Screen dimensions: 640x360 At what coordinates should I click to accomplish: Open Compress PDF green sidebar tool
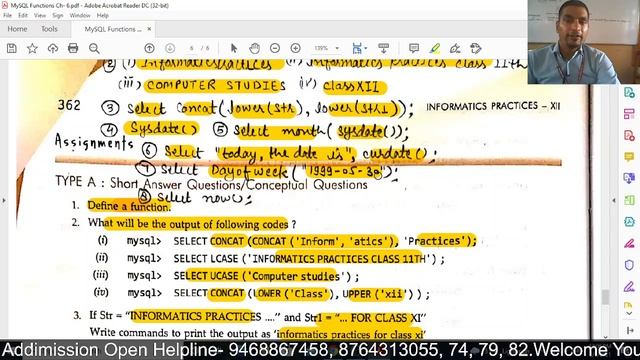click(629, 200)
